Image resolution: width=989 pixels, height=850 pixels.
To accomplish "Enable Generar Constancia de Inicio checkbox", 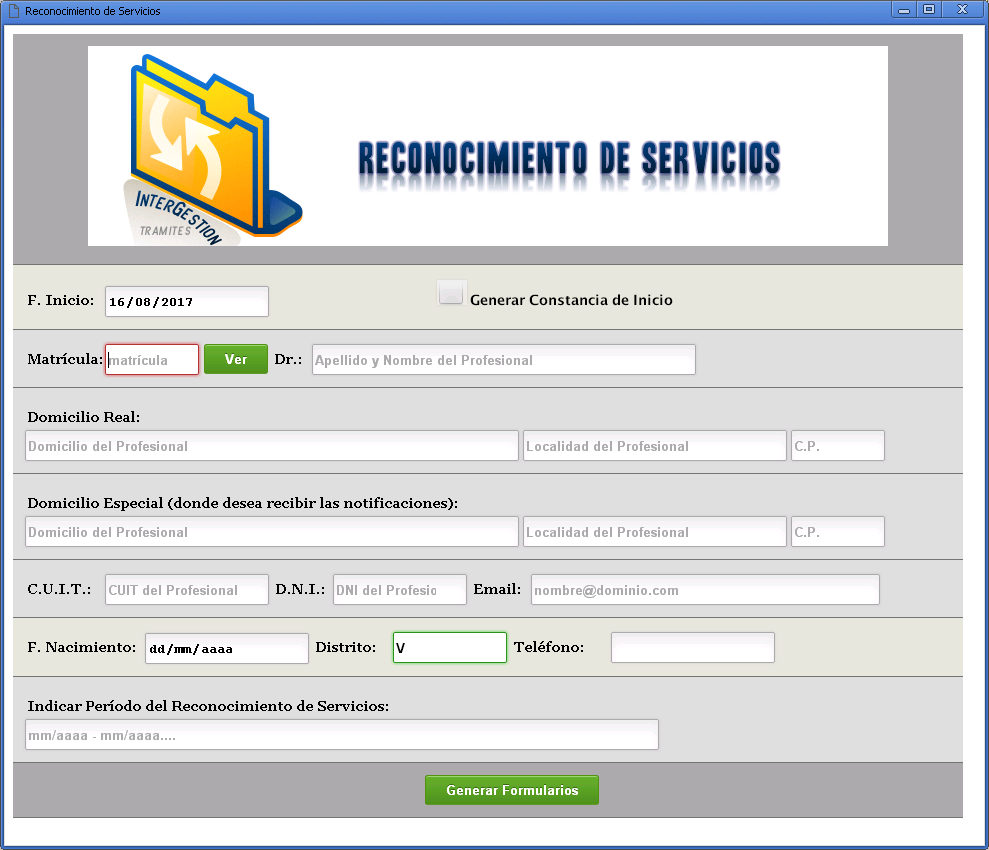I will 452,293.
